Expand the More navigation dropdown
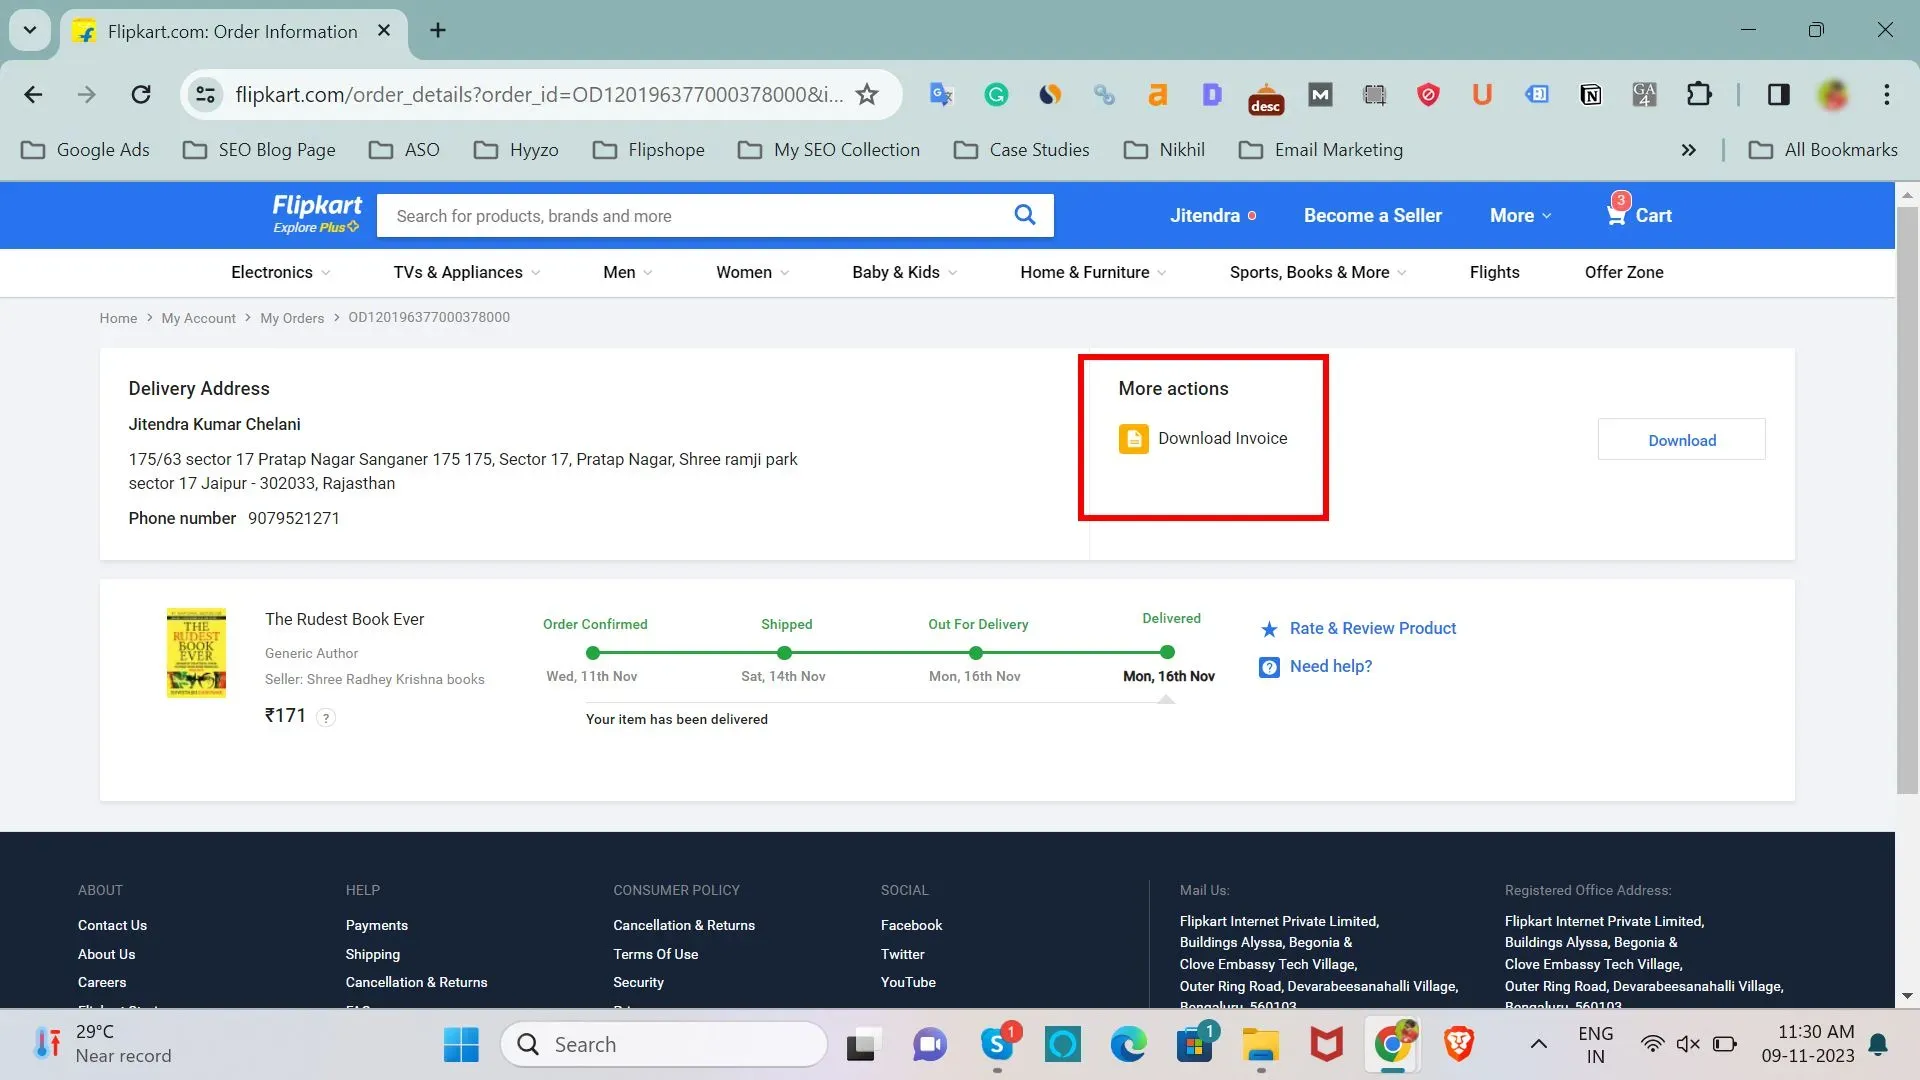The height and width of the screenshot is (1080, 1920). 1518,215
